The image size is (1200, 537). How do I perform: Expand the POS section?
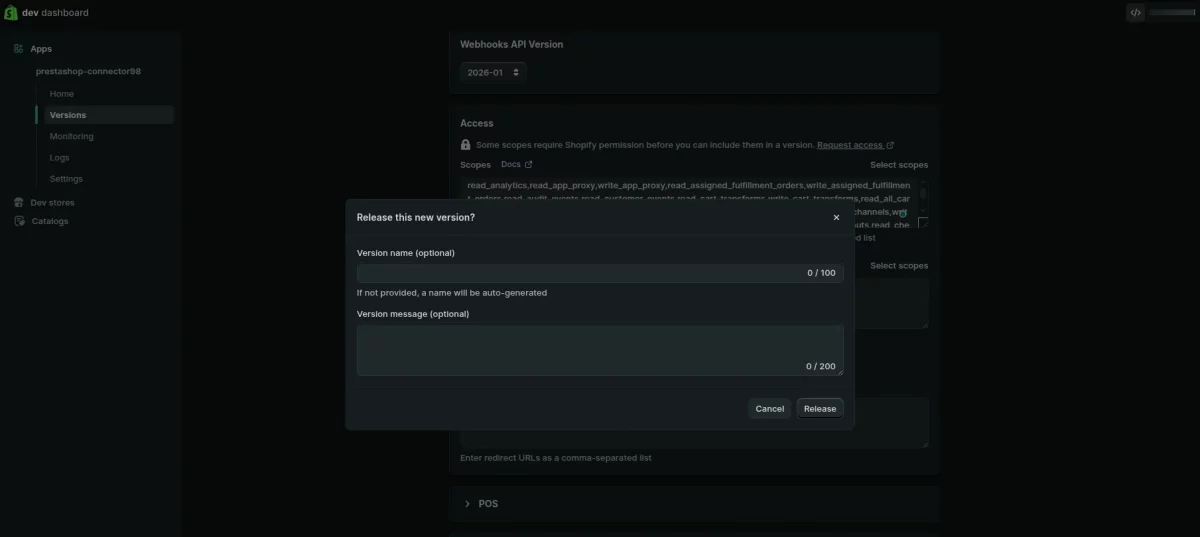point(467,504)
